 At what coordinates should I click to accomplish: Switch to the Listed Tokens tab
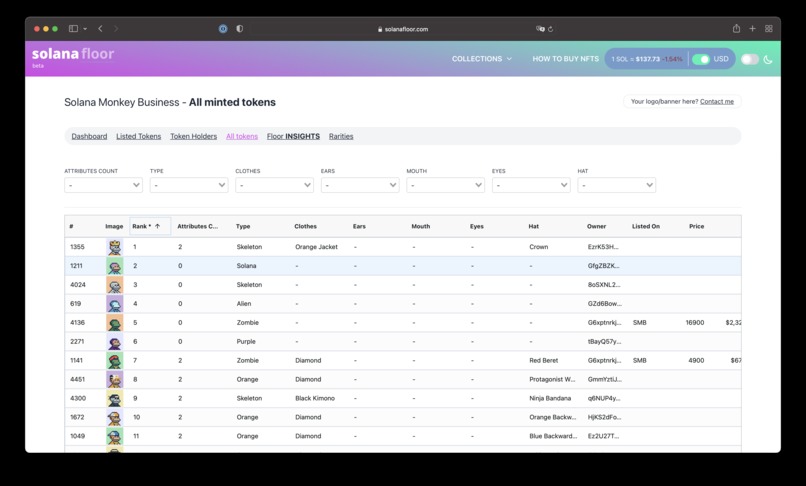(138, 136)
